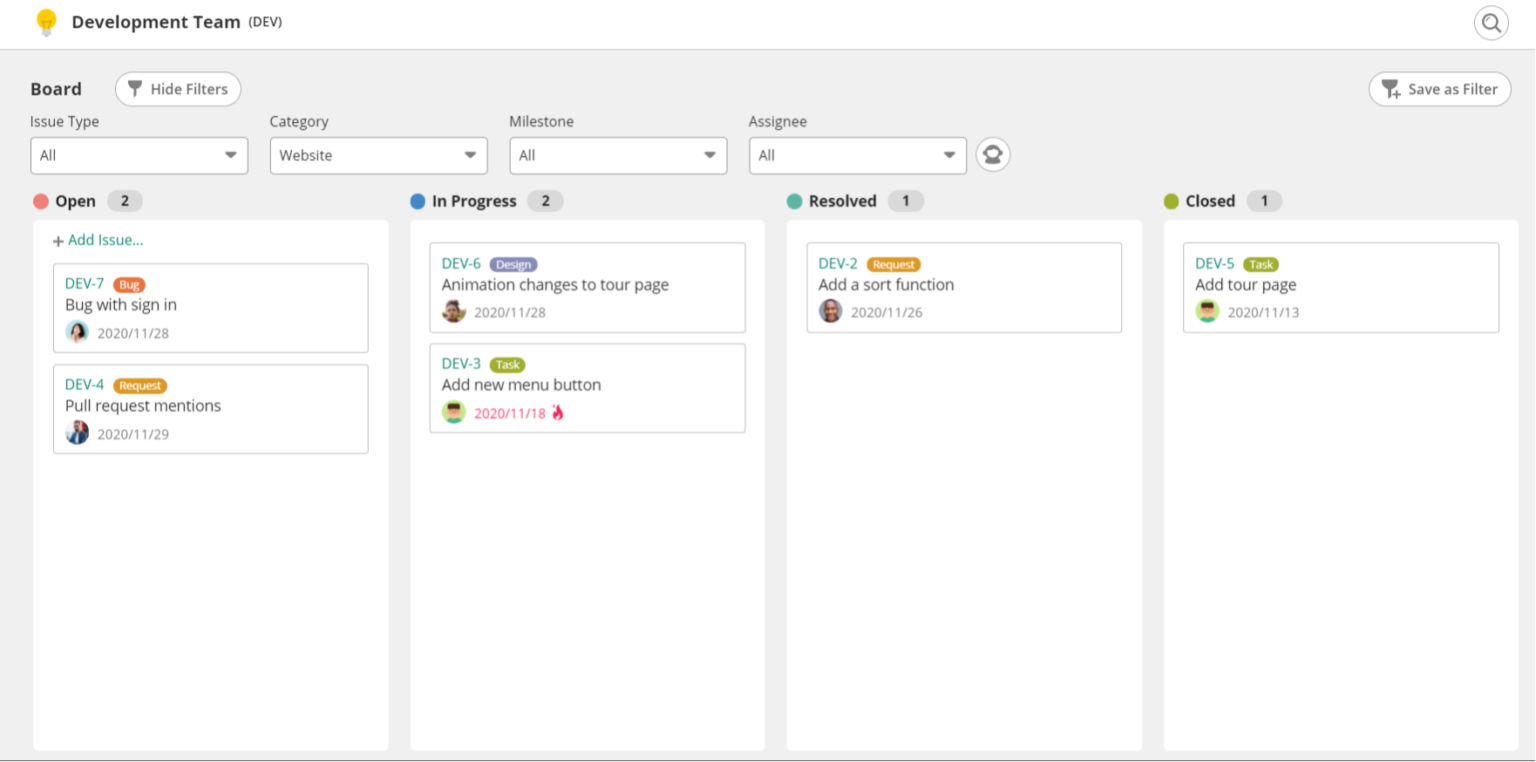Click the Request tag on DEV-2
The image size is (1536, 762).
[x=893, y=265]
